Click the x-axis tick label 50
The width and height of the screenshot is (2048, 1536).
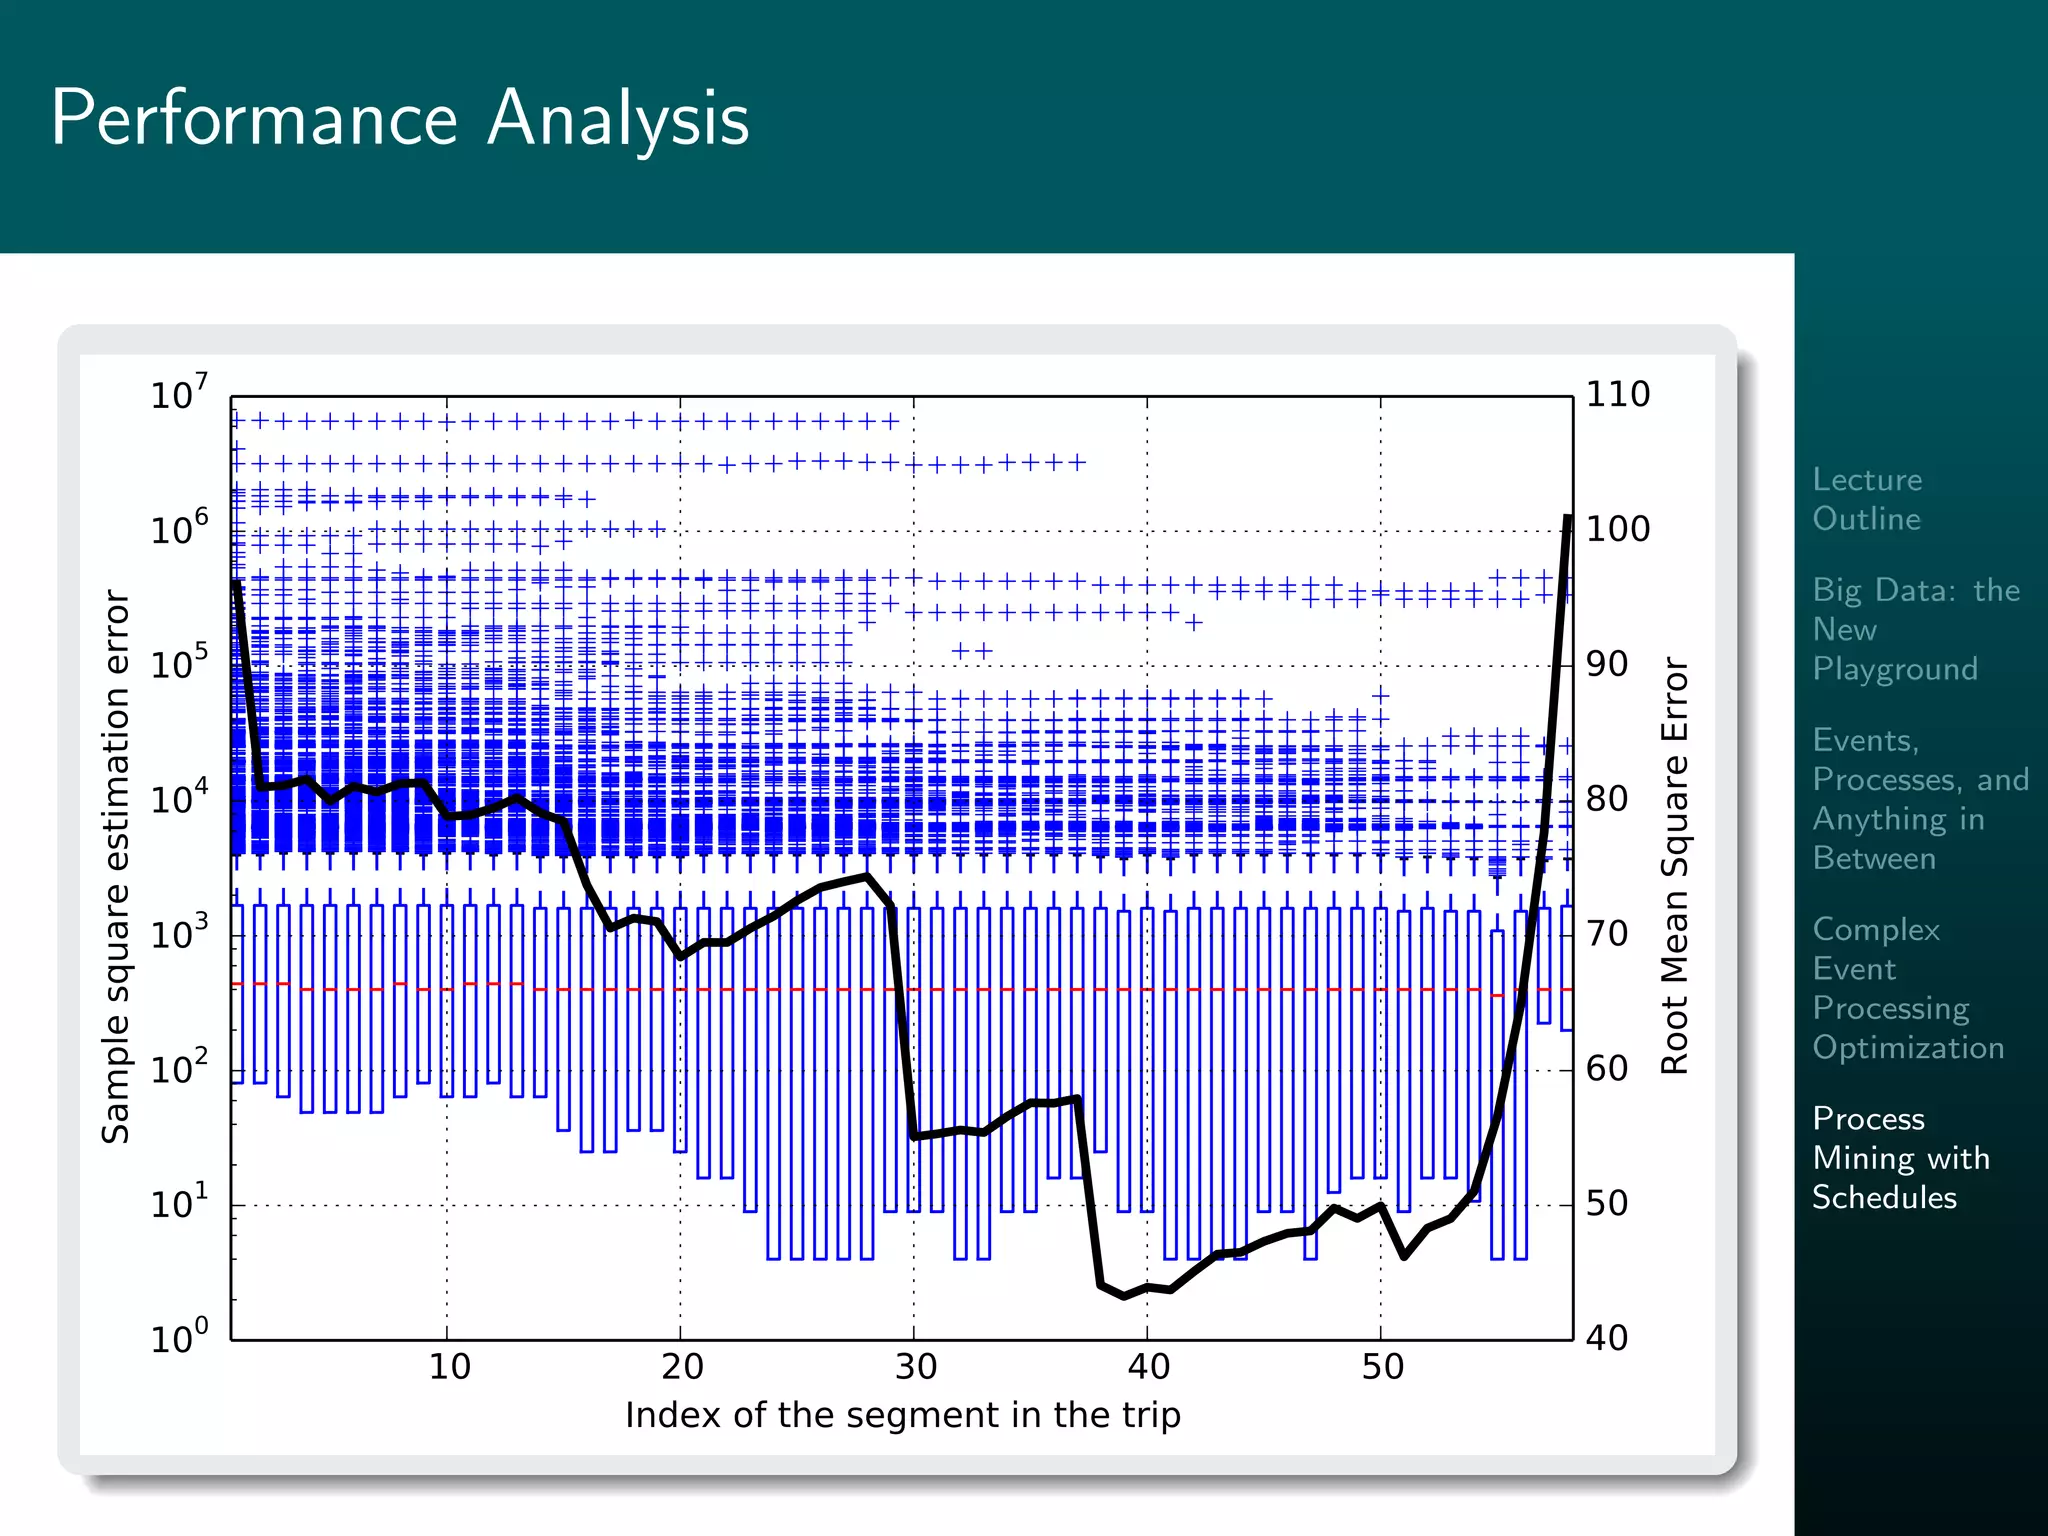point(1382,1367)
